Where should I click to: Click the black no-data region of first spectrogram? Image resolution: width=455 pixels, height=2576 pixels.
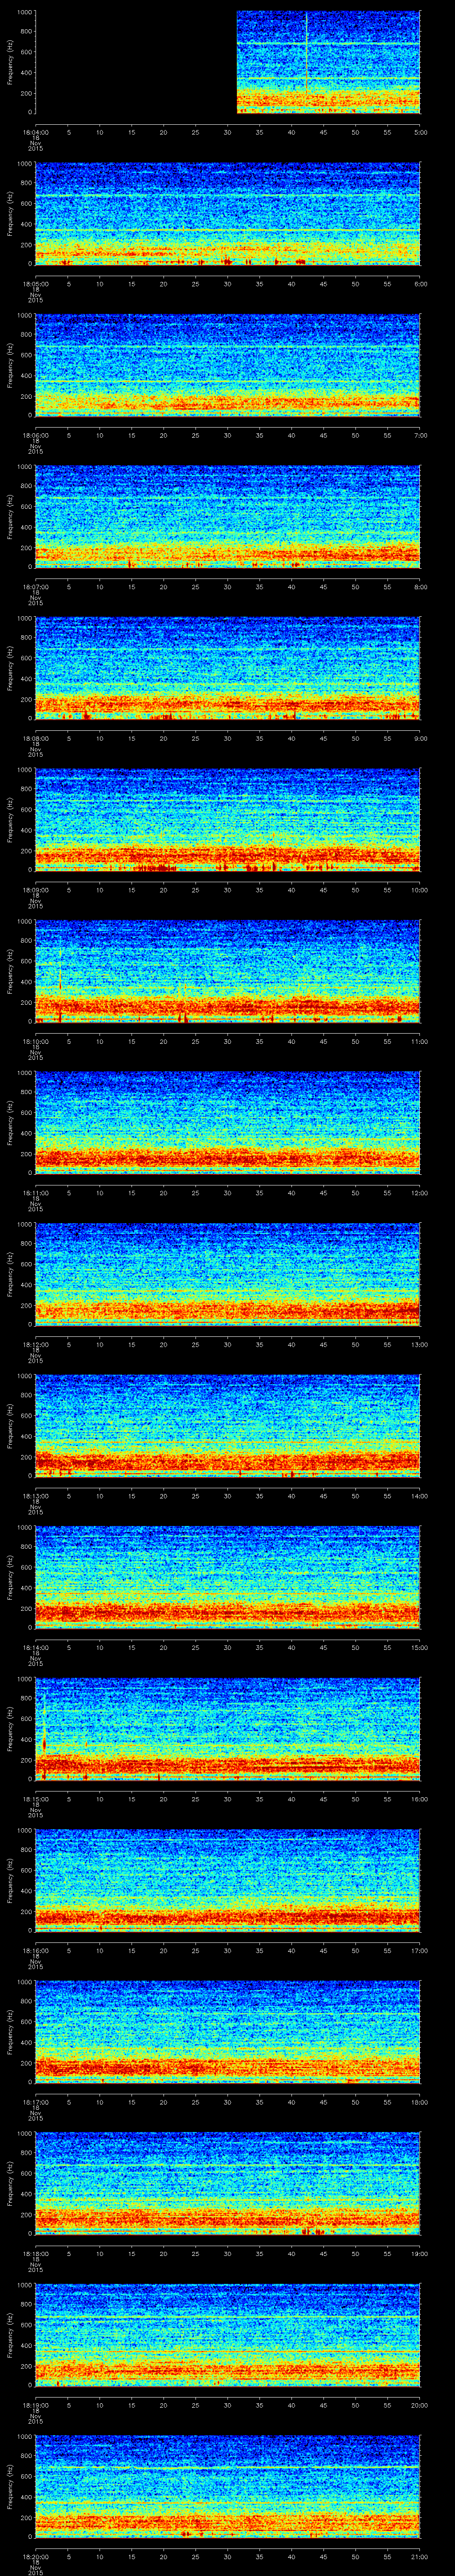click(135, 62)
